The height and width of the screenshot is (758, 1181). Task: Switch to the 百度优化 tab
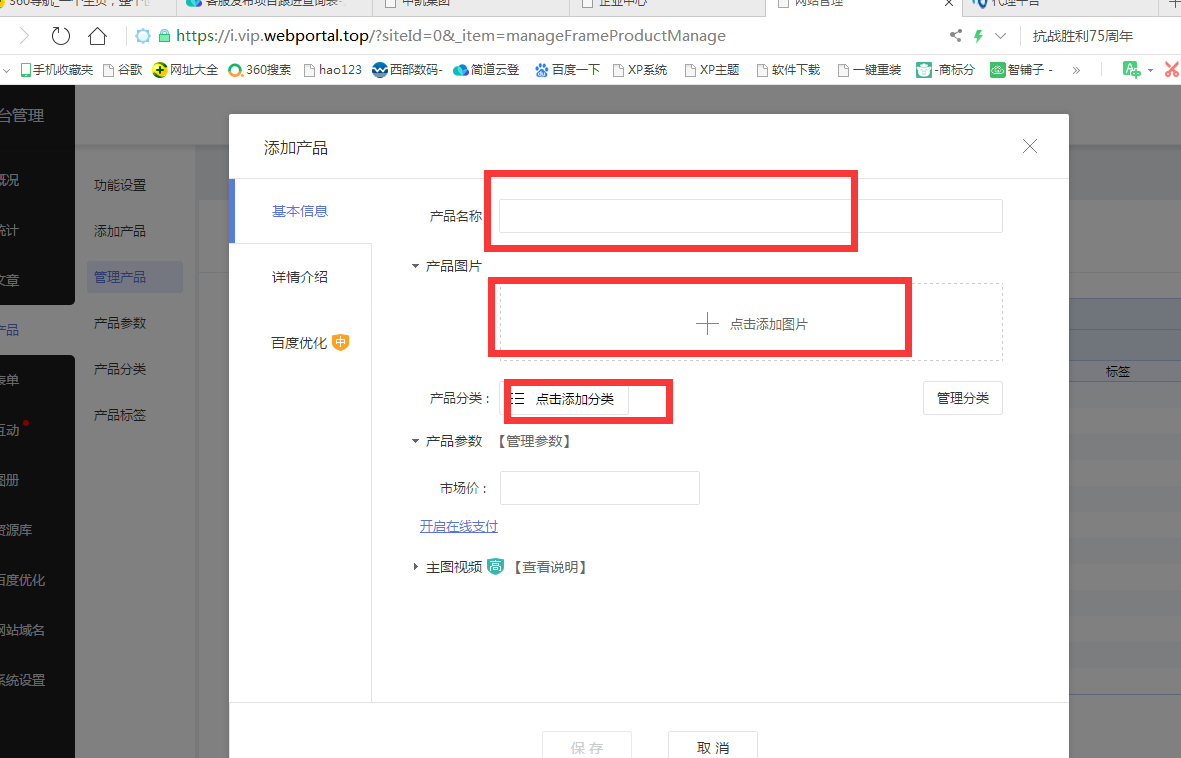(x=299, y=342)
